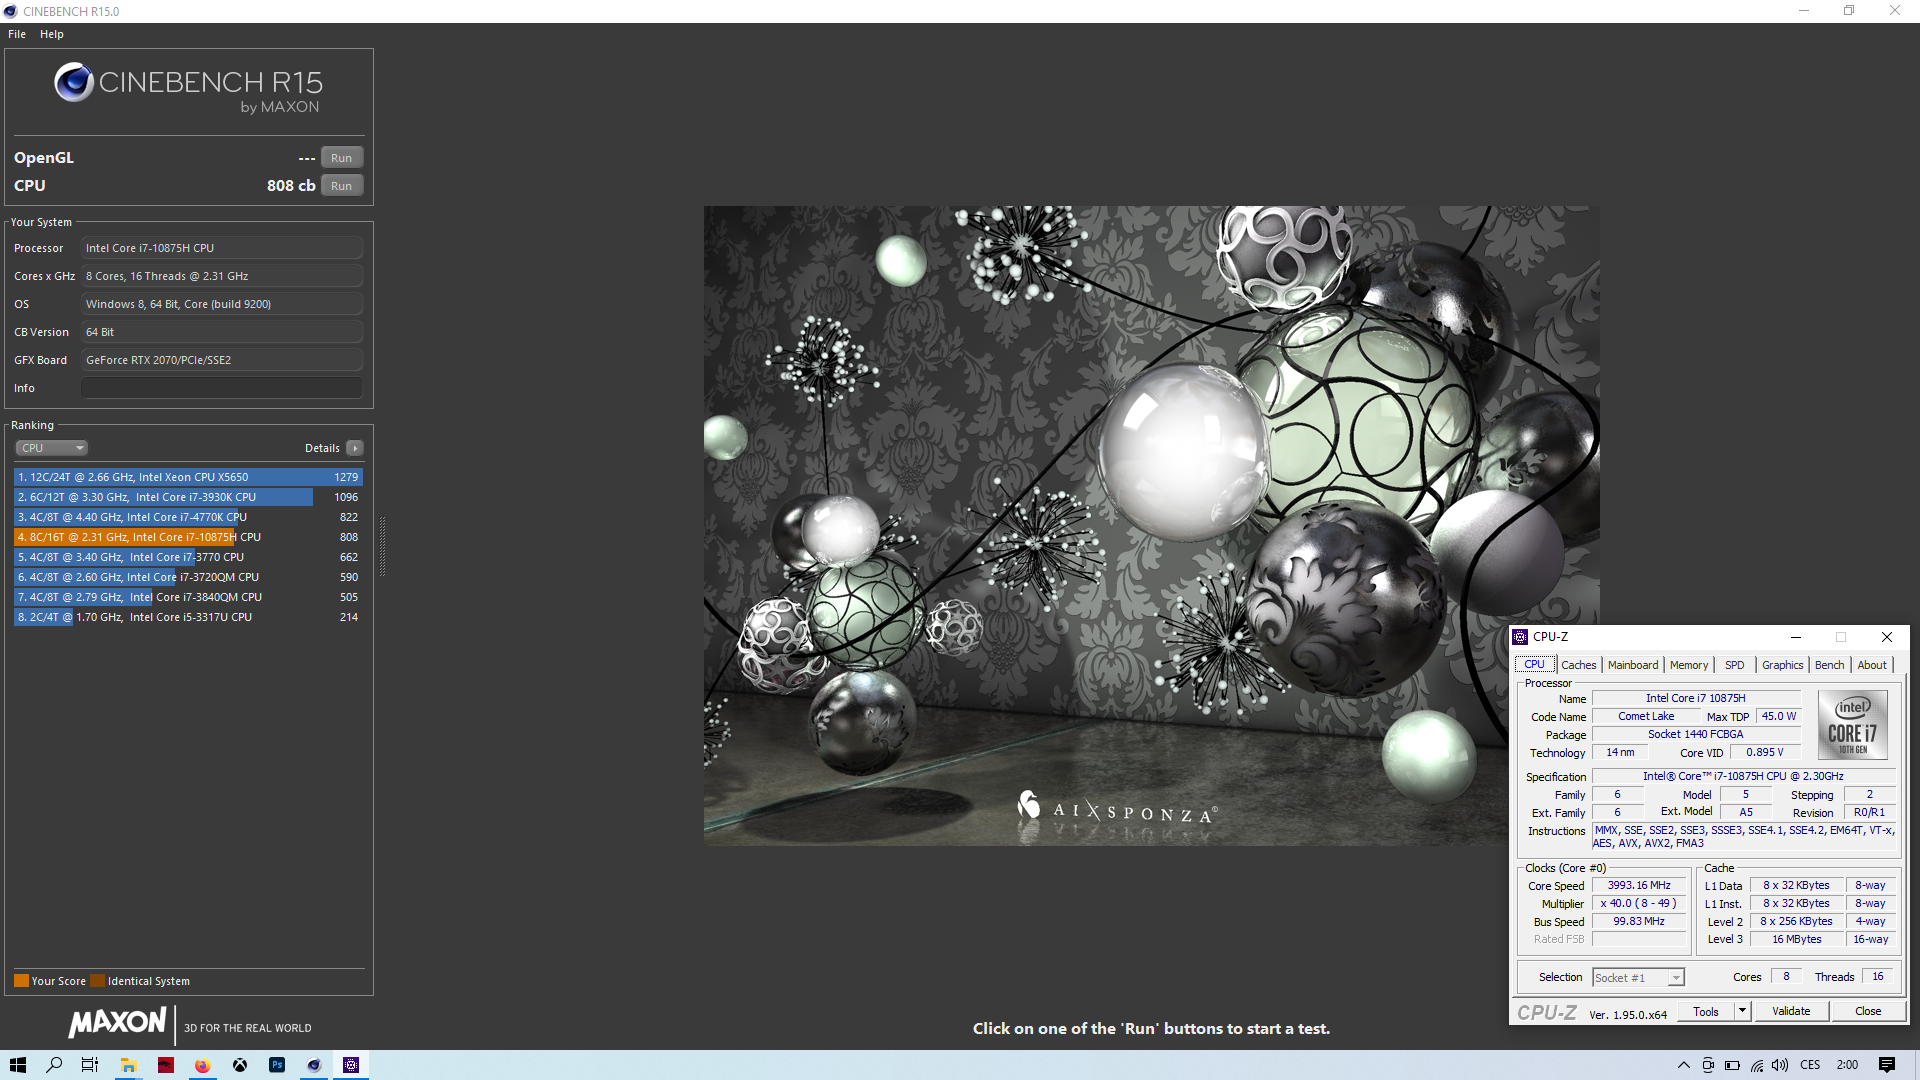Click the Close button in CPU-Z
1920x1080 pixels.
(x=1868, y=1011)
